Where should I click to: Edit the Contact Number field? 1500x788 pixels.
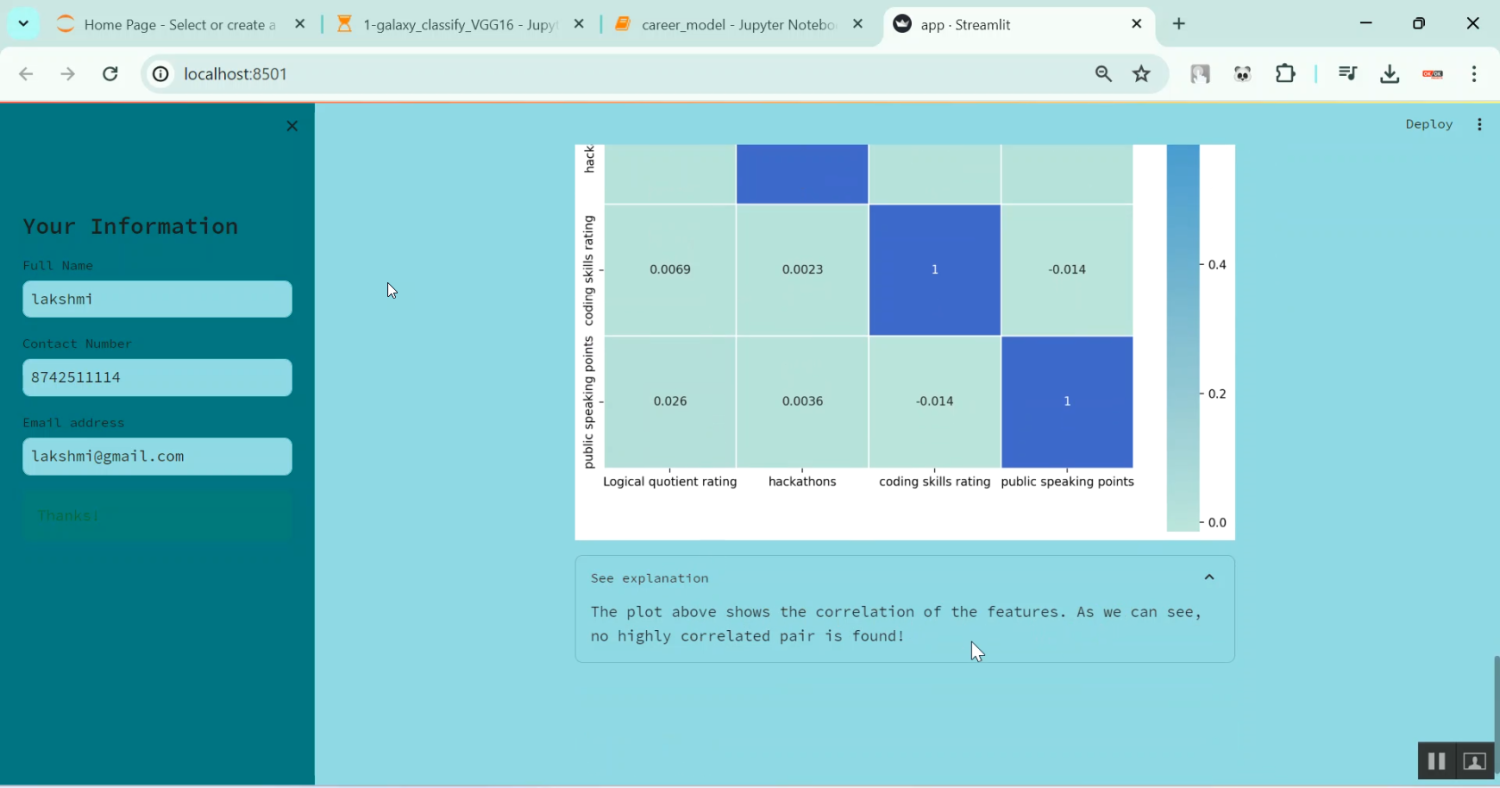(157, 378)
